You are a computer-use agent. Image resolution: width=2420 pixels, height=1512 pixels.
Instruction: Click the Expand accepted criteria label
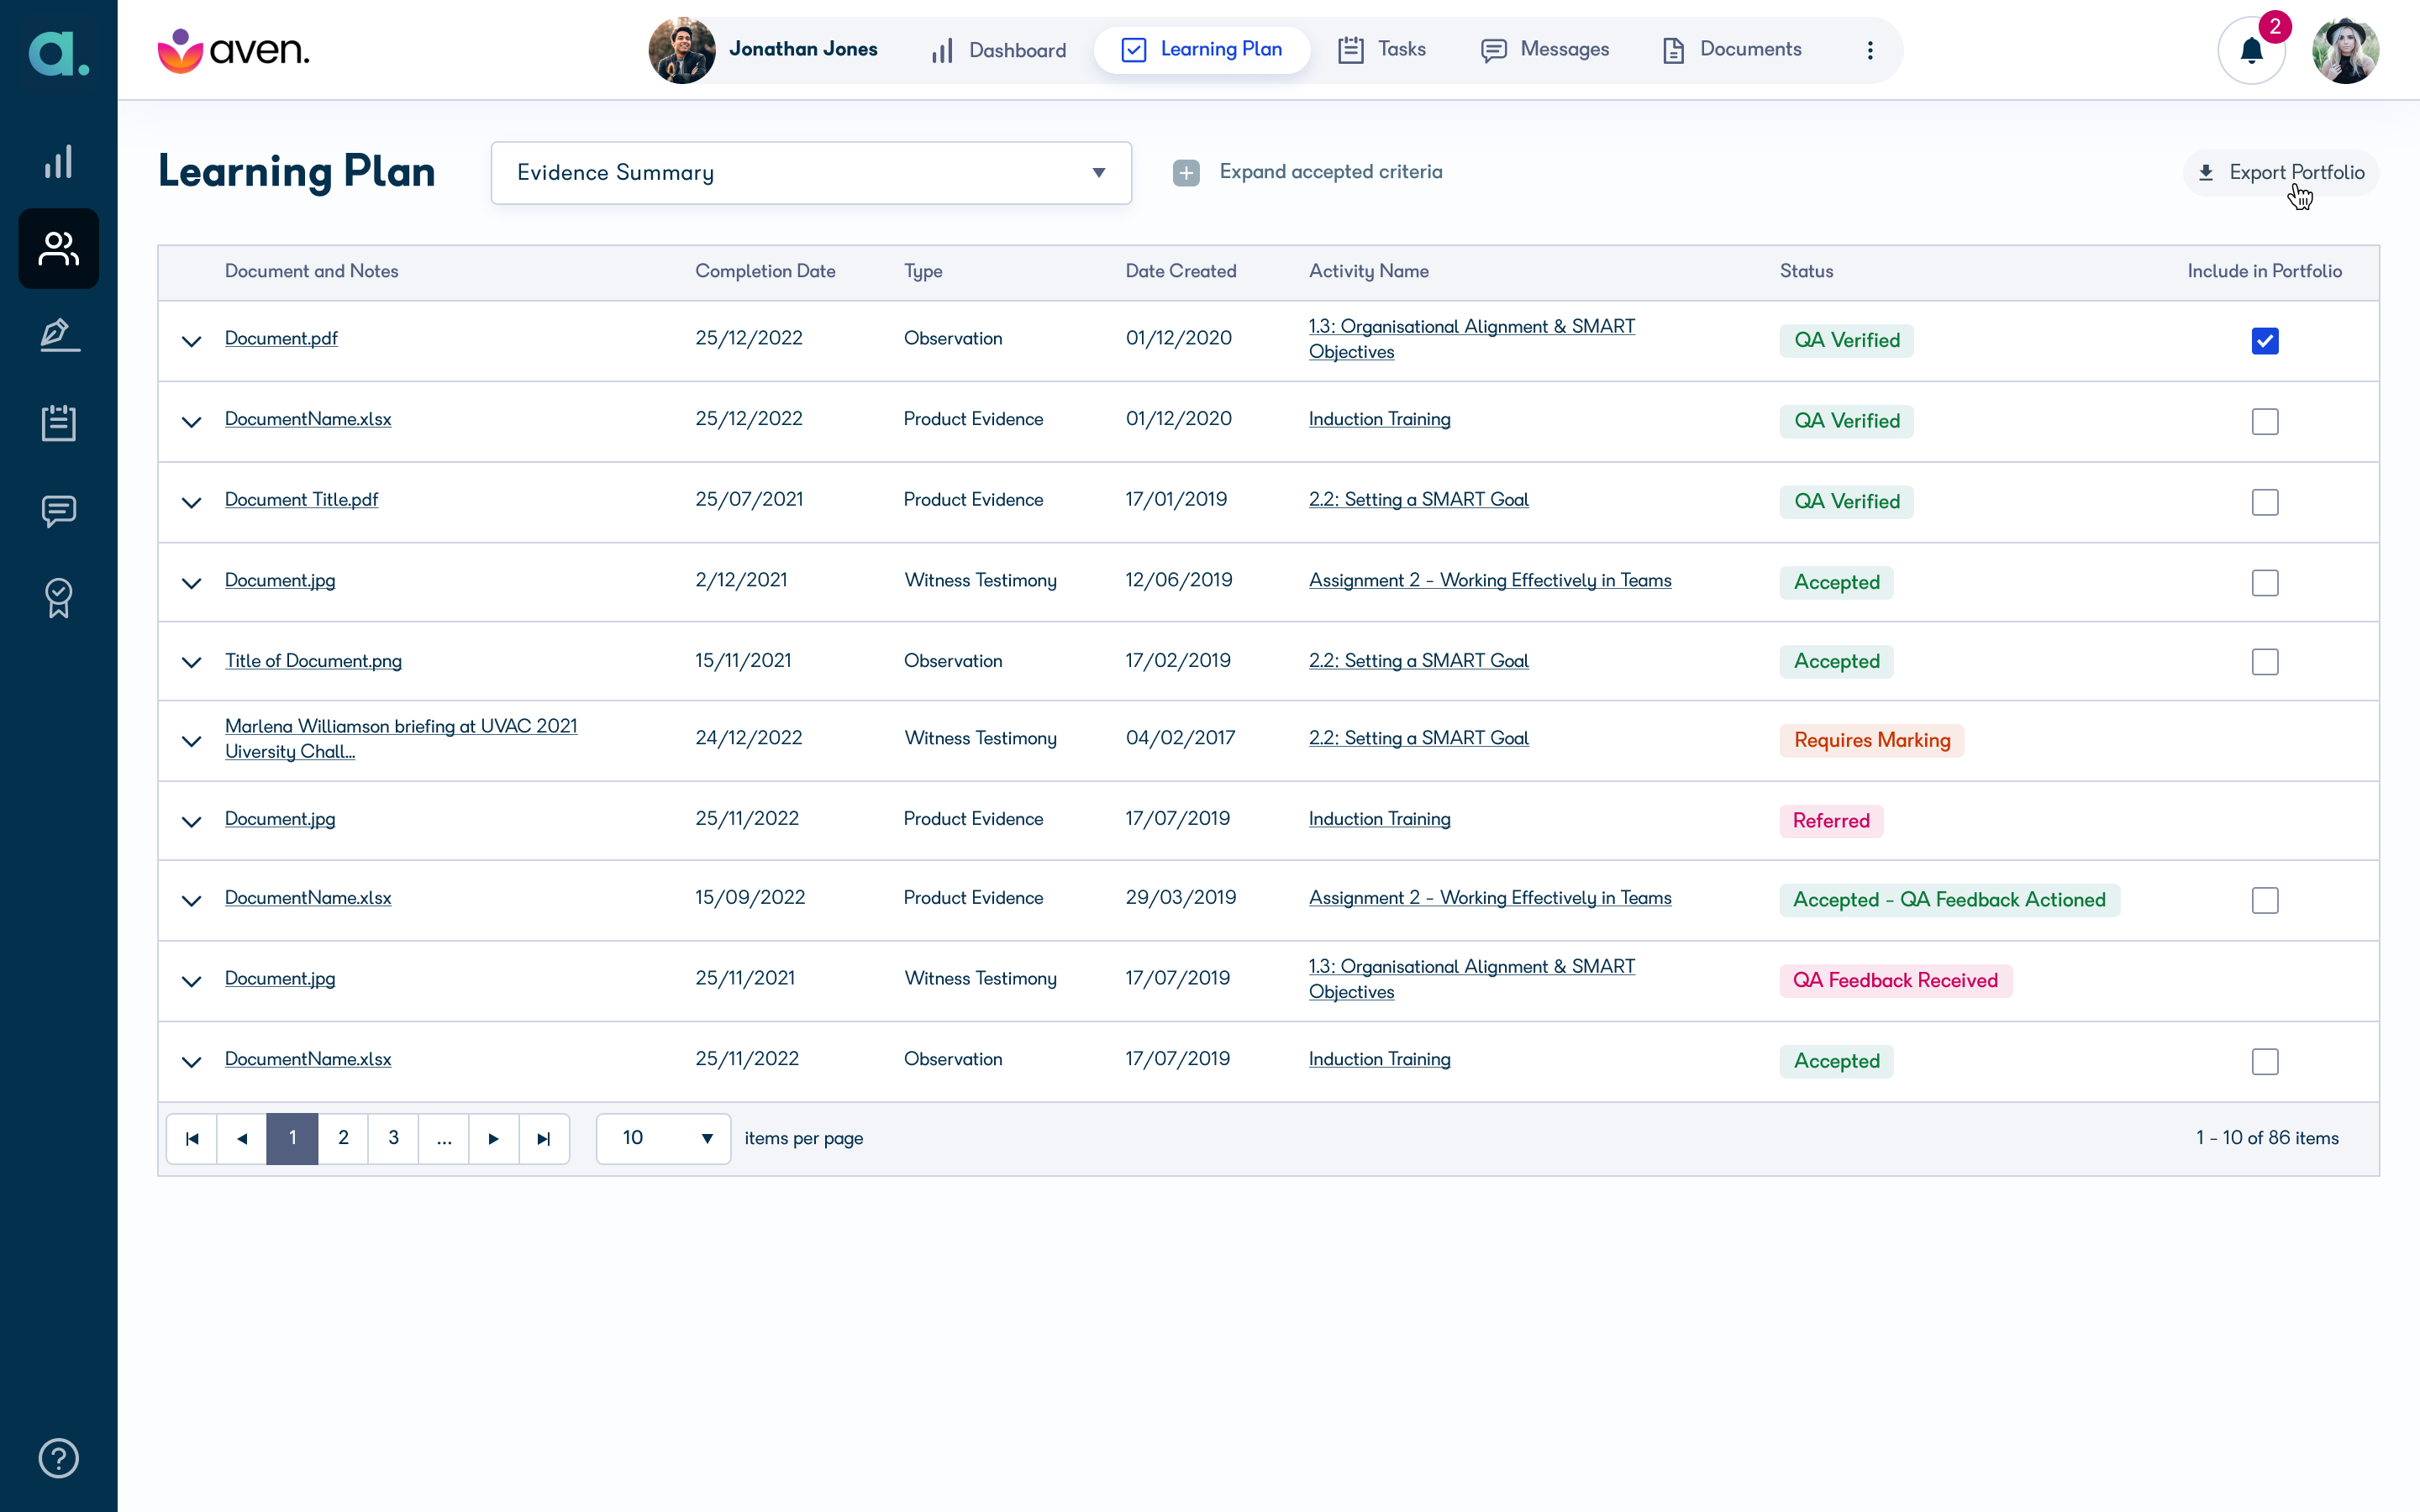(1331, 172)
